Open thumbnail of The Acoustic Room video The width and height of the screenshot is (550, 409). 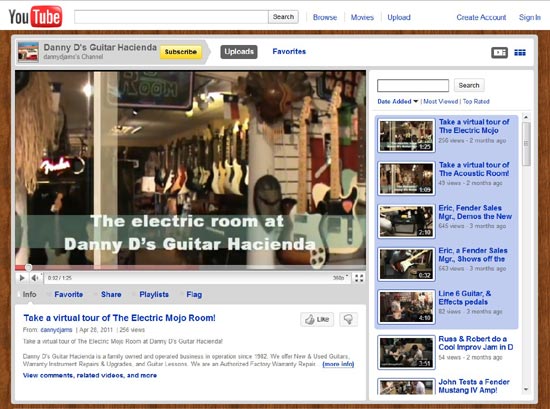click(x=406, y=178)
